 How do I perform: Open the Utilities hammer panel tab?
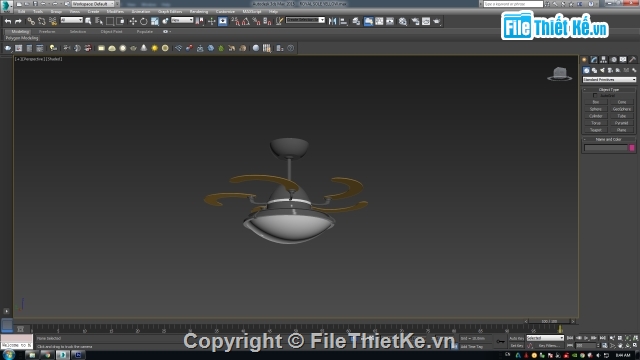(632, 60)
